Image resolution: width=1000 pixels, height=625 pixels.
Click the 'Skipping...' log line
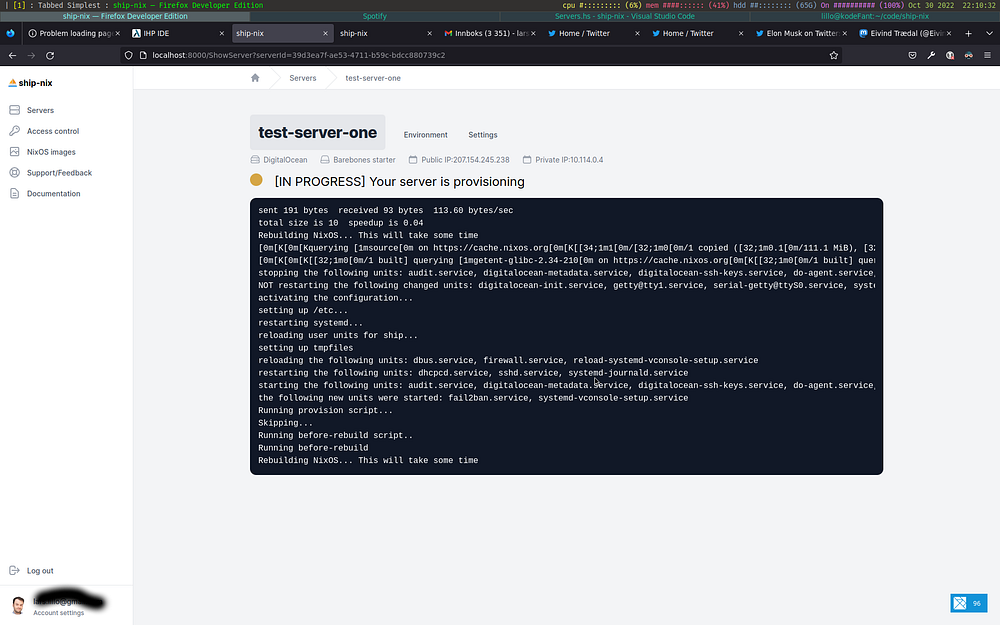click(x=286, y=423)
